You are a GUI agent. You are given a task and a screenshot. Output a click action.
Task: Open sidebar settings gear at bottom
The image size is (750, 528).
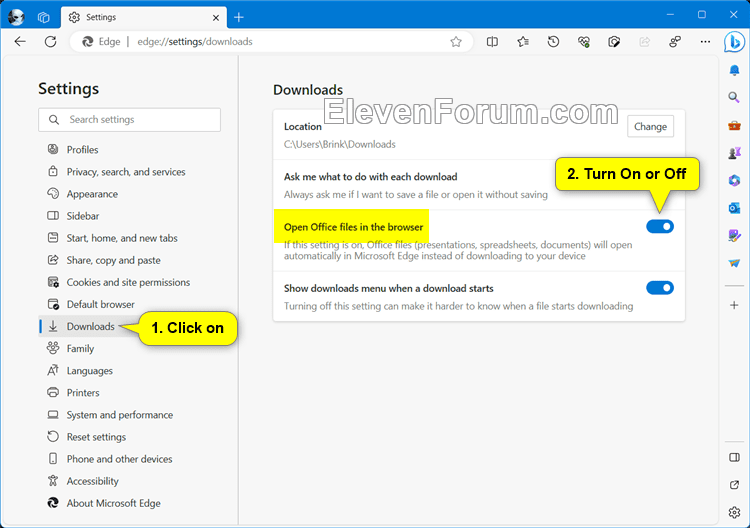734,512
